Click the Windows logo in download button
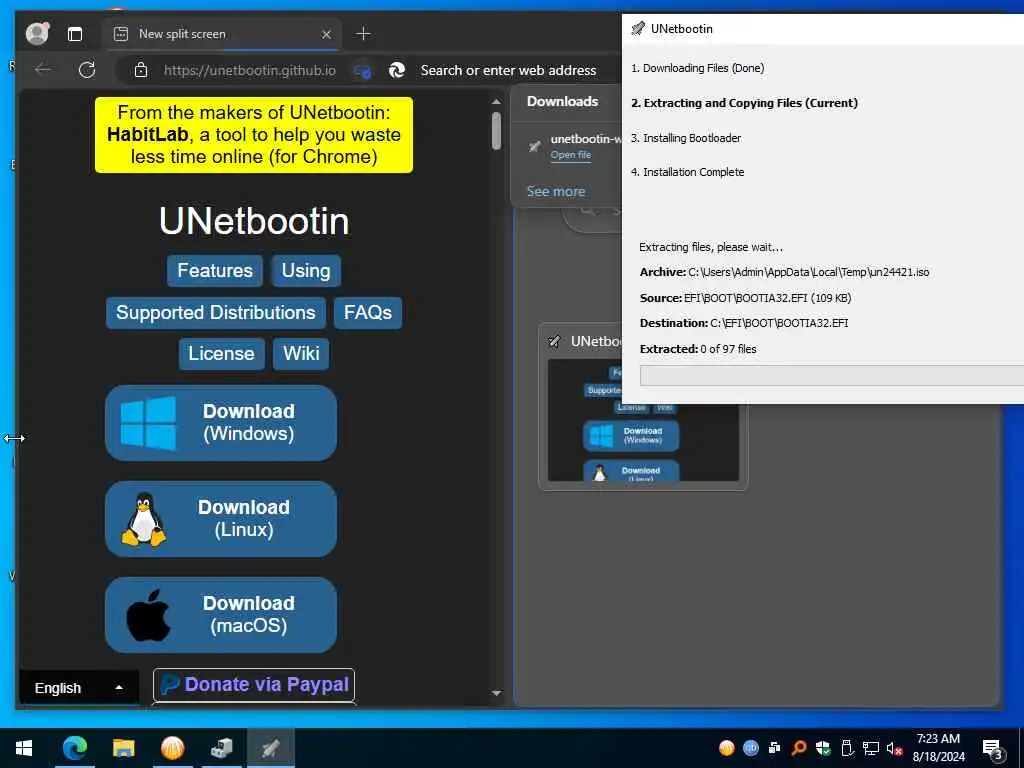1024x768 pixels. pyautogui.click(x=148, y=423)
